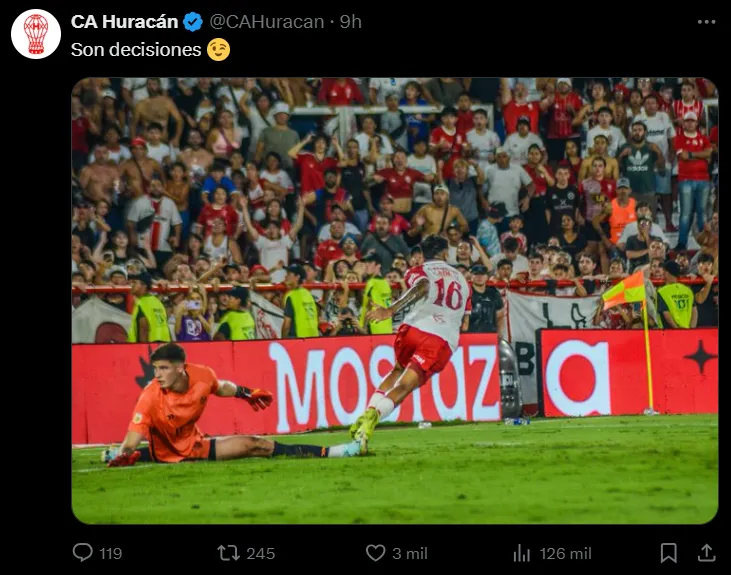The height and width of the screenshot is (575, 731).
Task: Open the CA Huracán display name link
Action: point(124,22)
